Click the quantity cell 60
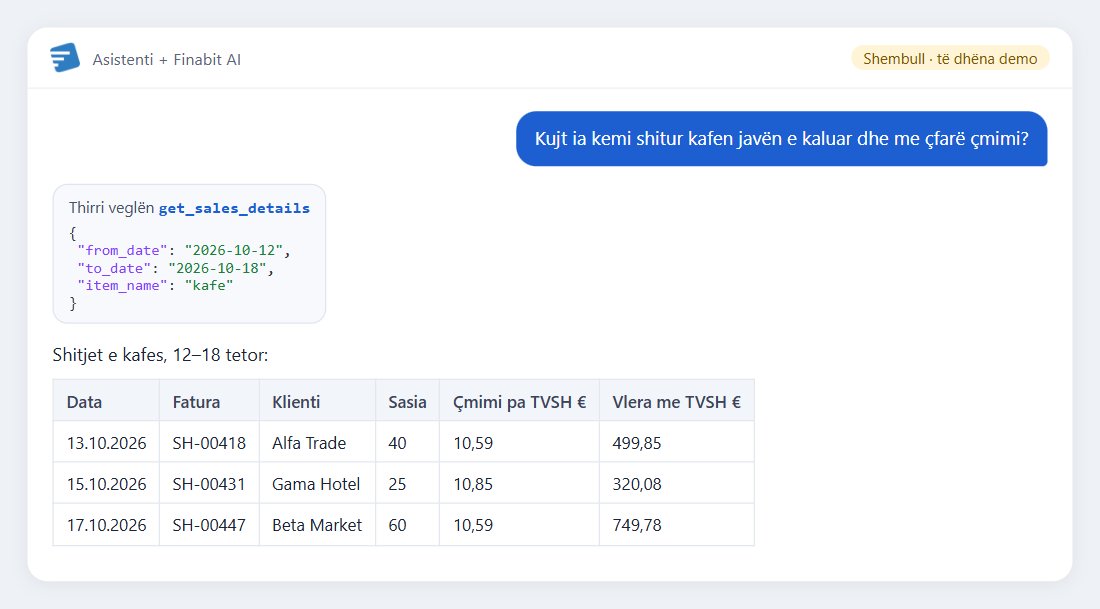This screenshot has height=609, width=1100. [408, 525]
